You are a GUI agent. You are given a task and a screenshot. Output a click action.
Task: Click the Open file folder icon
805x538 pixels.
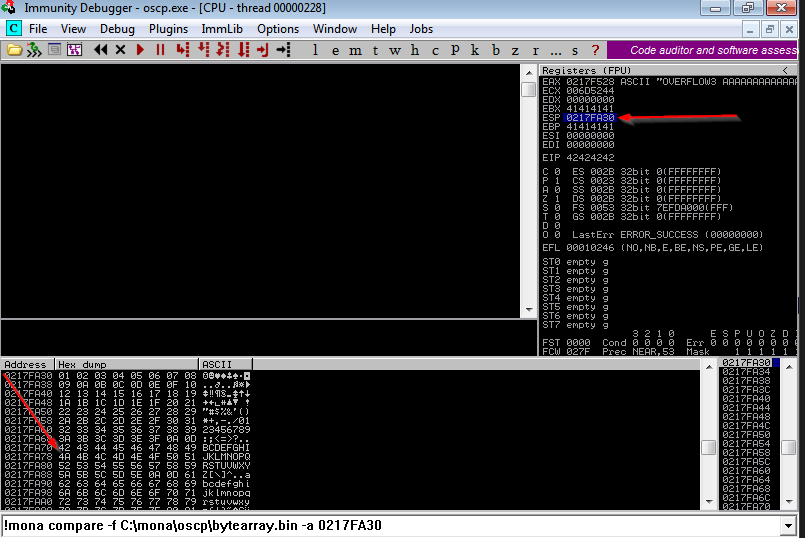14,50
